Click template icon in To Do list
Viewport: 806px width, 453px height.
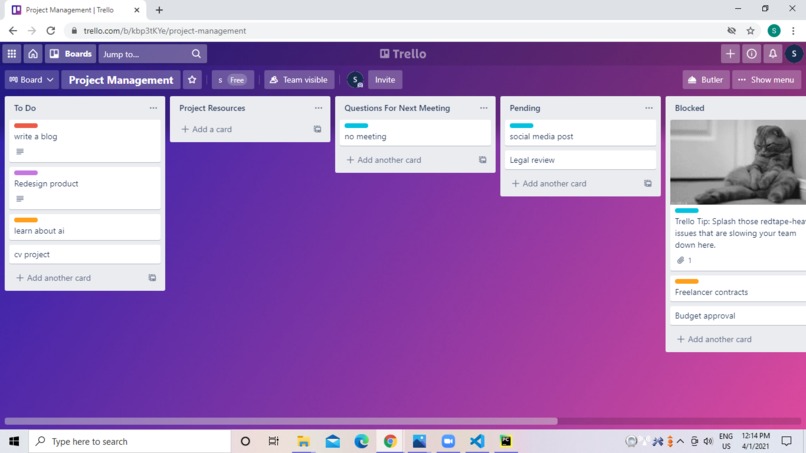(152, 278)
